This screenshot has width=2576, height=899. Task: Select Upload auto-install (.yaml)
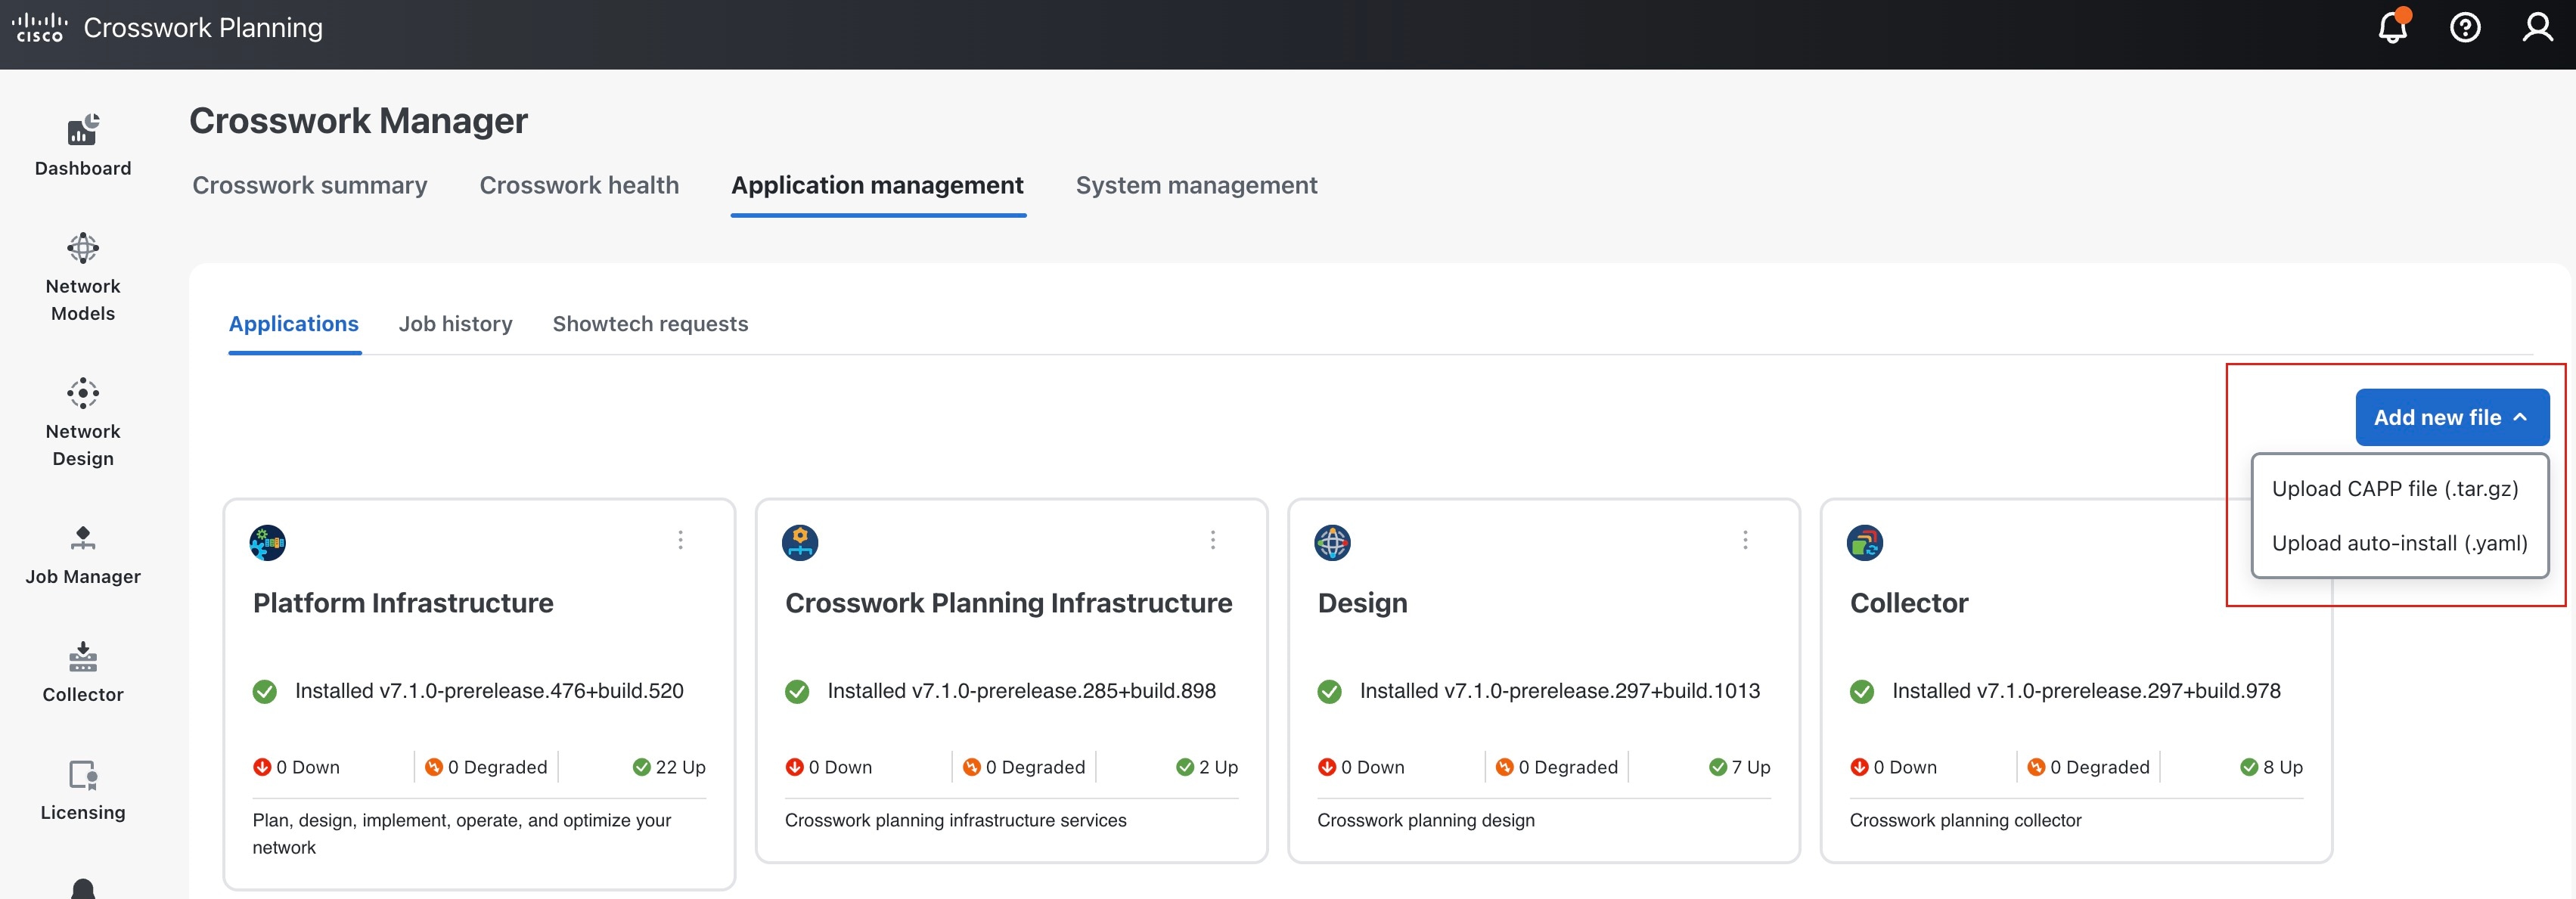click(2399, 543)
